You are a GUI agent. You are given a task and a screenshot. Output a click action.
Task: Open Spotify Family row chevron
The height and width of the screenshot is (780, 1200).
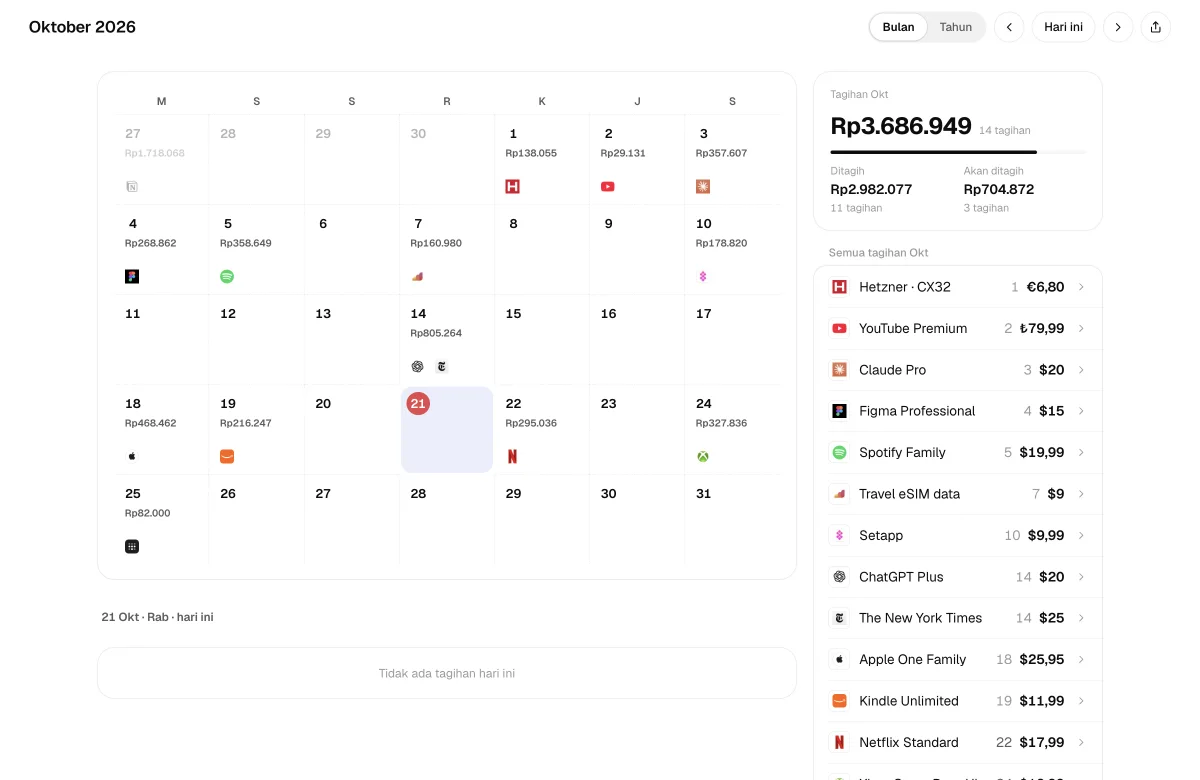1081,452
